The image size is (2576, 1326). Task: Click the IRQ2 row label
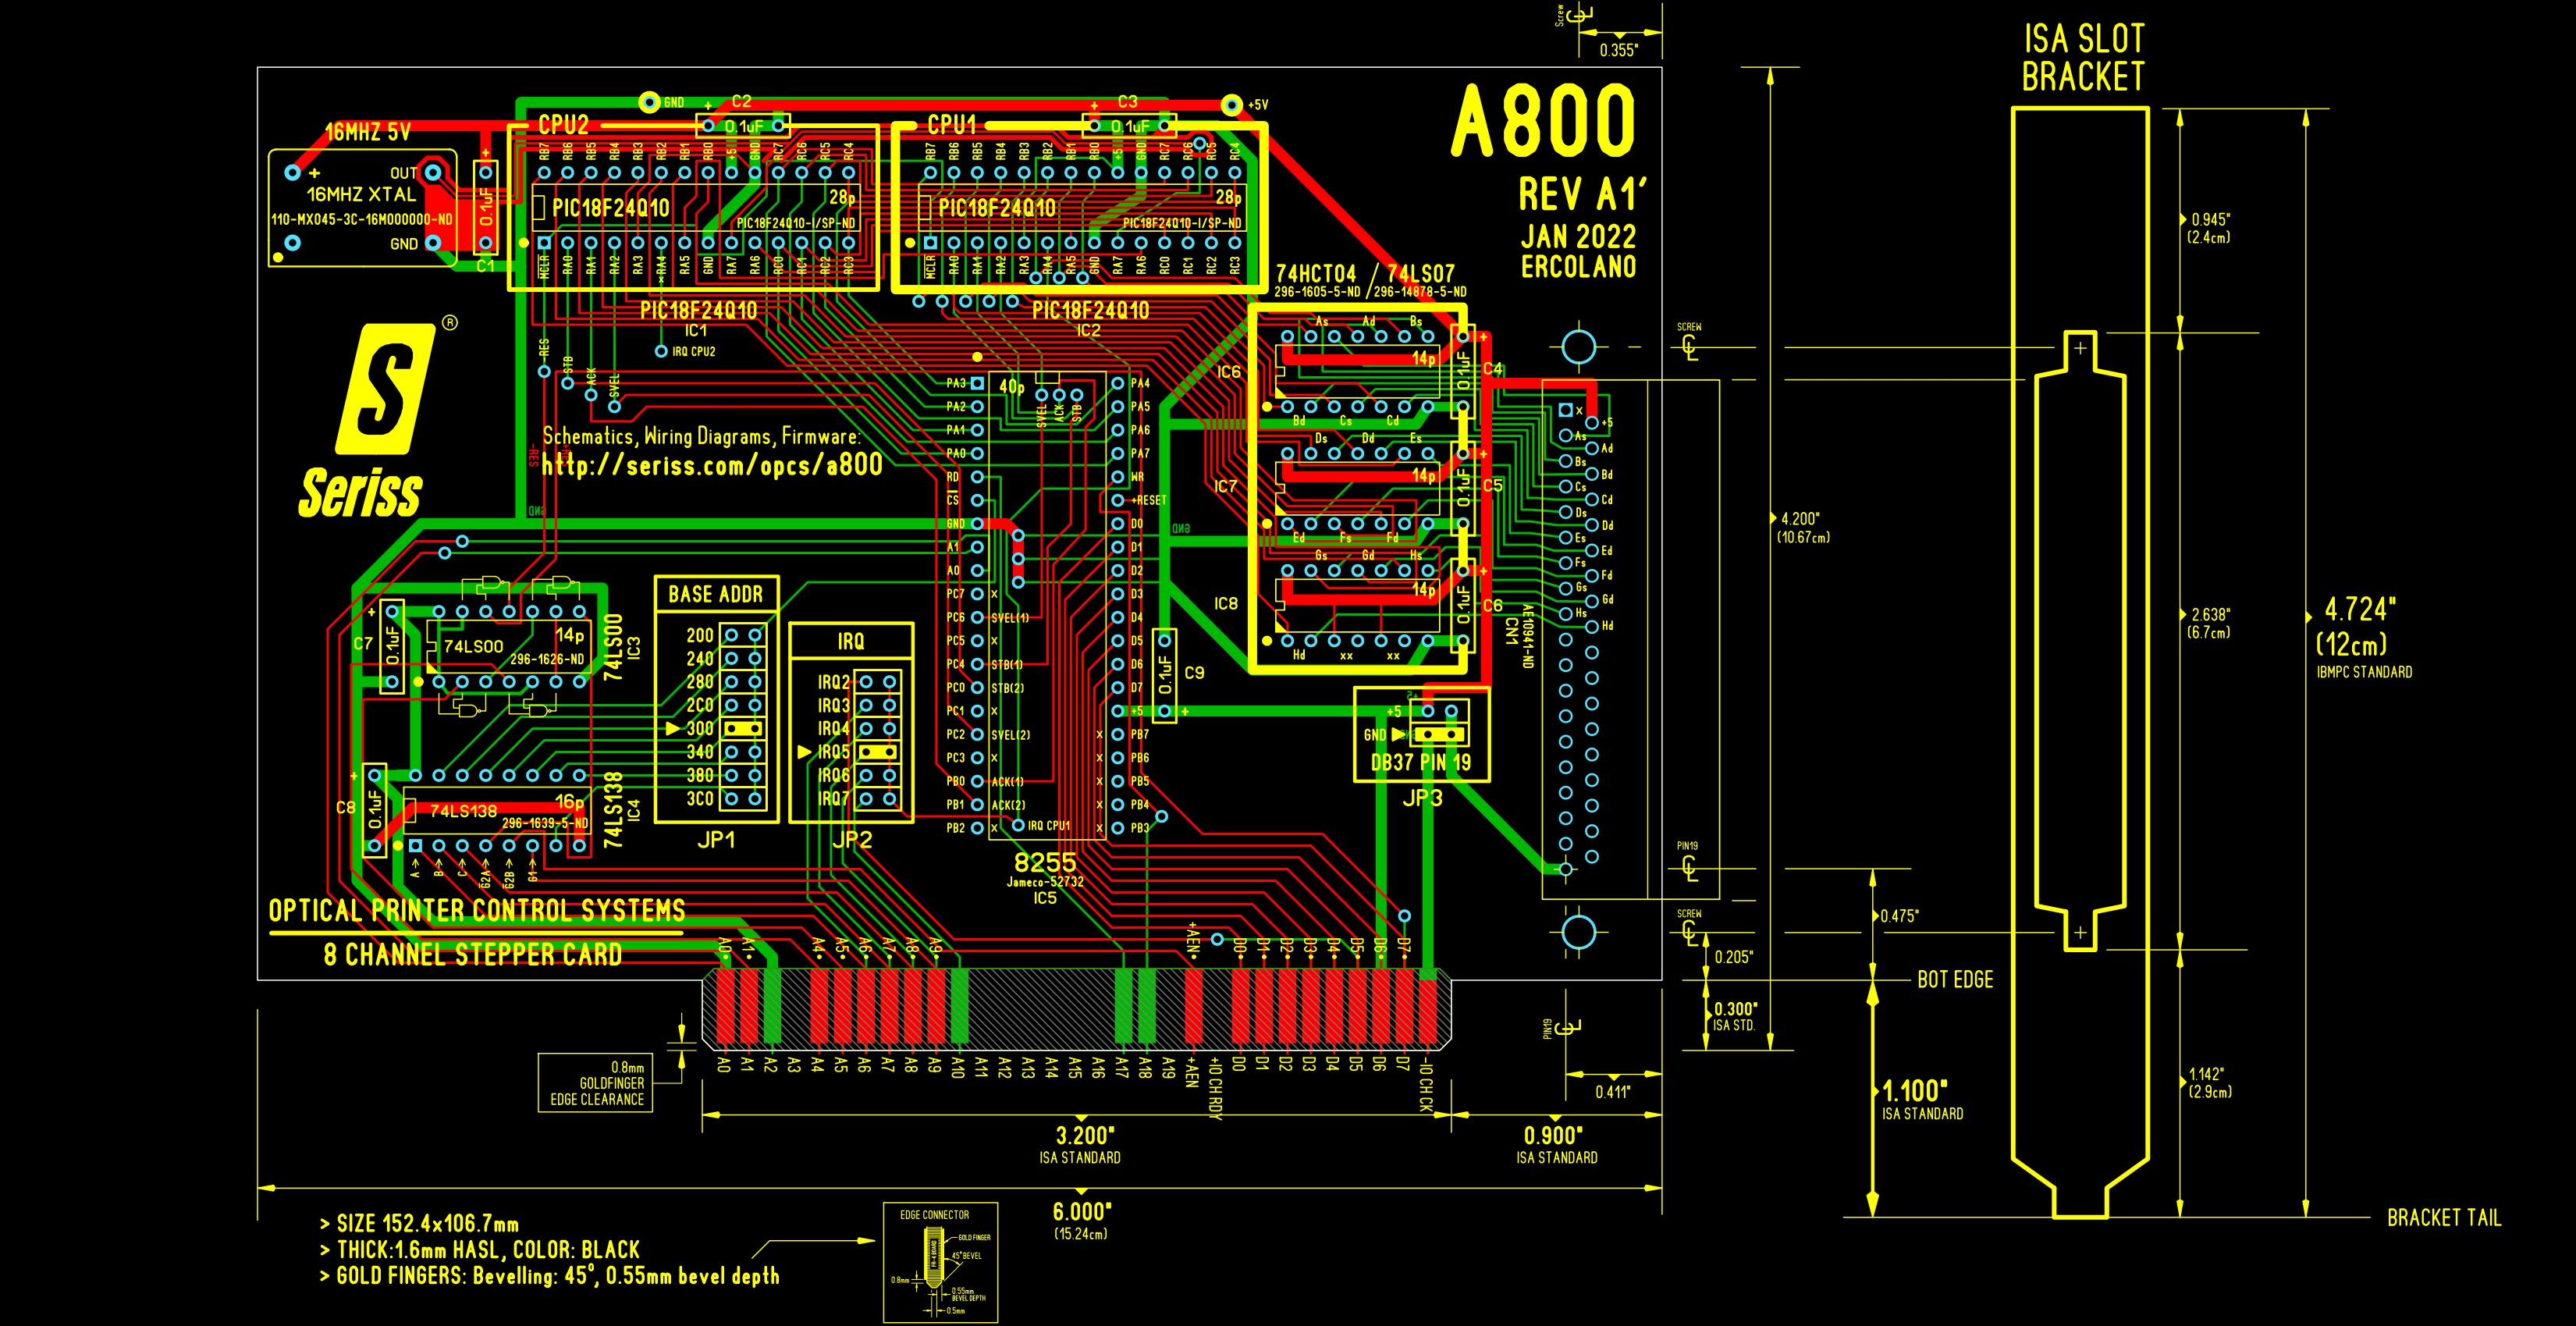click(x=833, y=682)
